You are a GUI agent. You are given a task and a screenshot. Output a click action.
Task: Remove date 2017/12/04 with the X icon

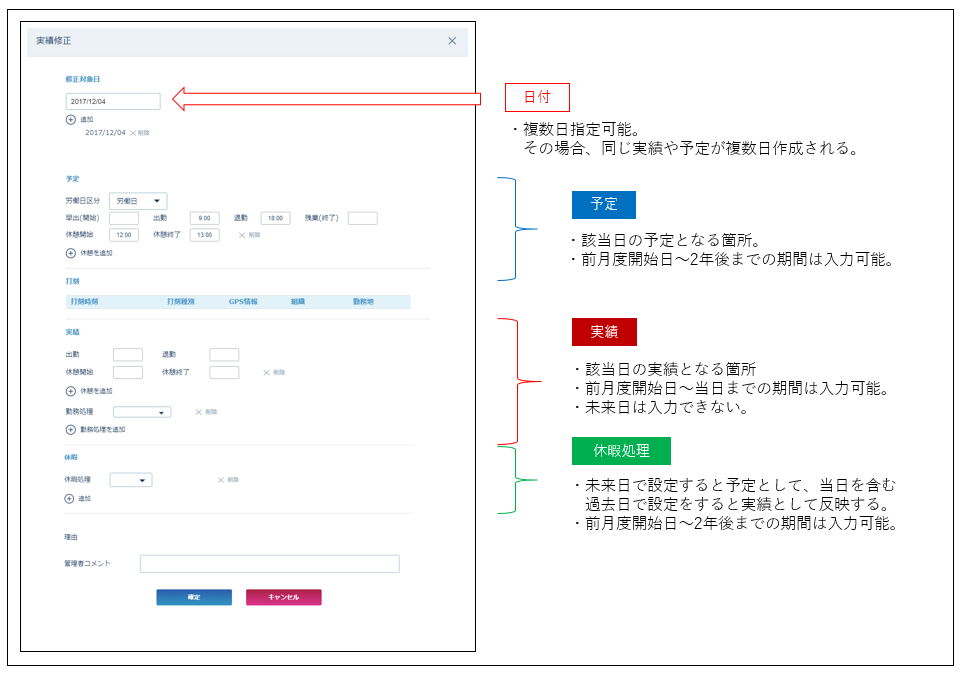point(133,133)
